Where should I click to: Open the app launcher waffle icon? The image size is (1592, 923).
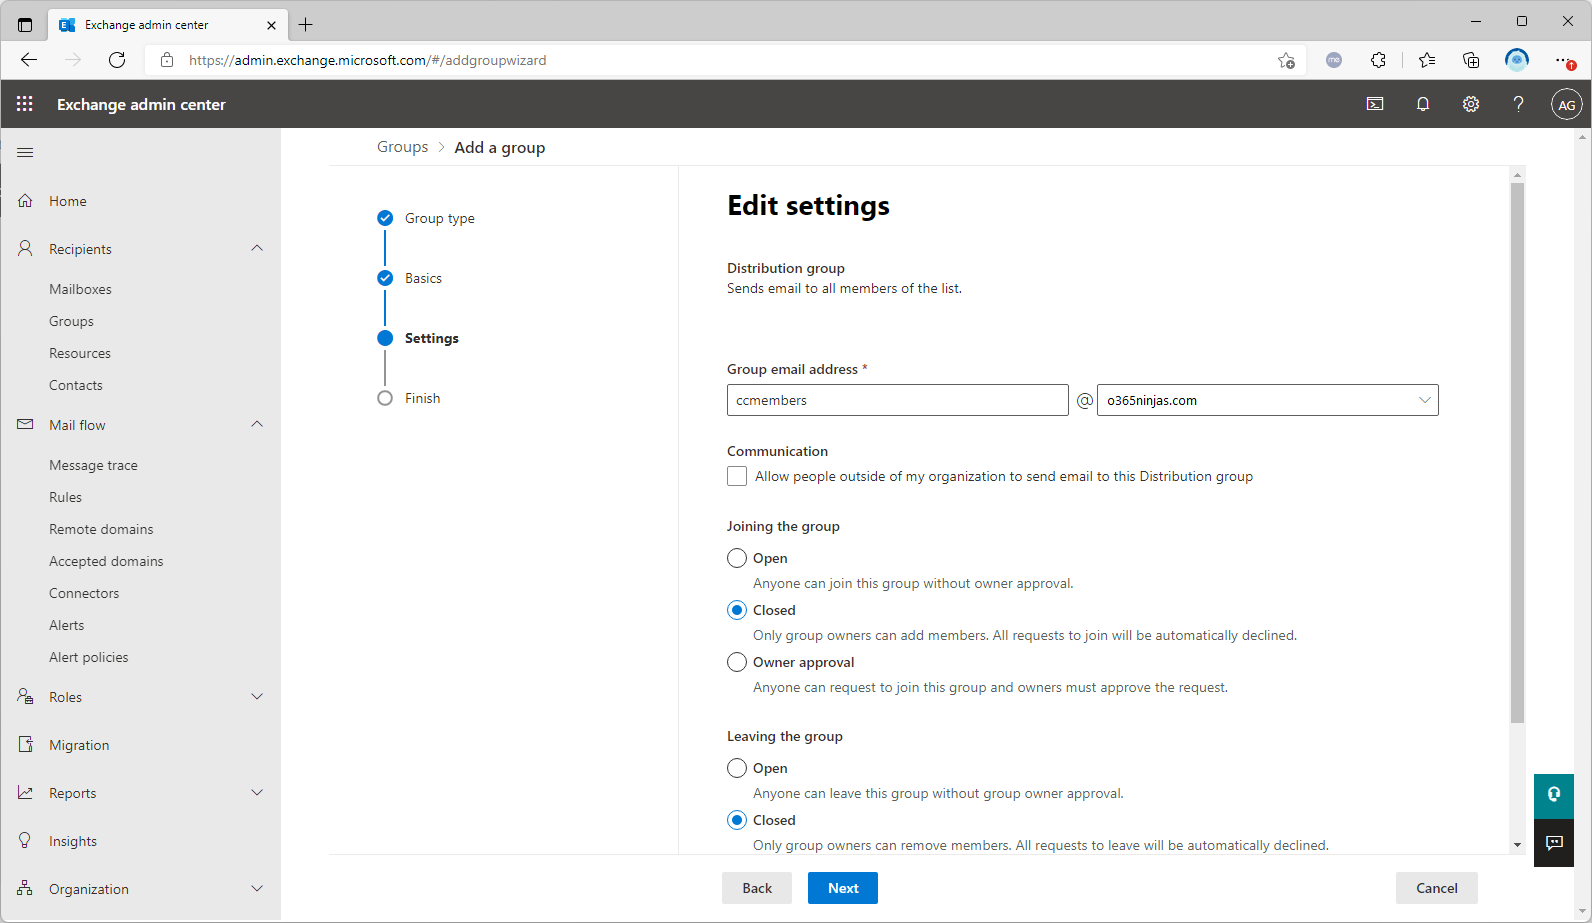click(25, 104)
